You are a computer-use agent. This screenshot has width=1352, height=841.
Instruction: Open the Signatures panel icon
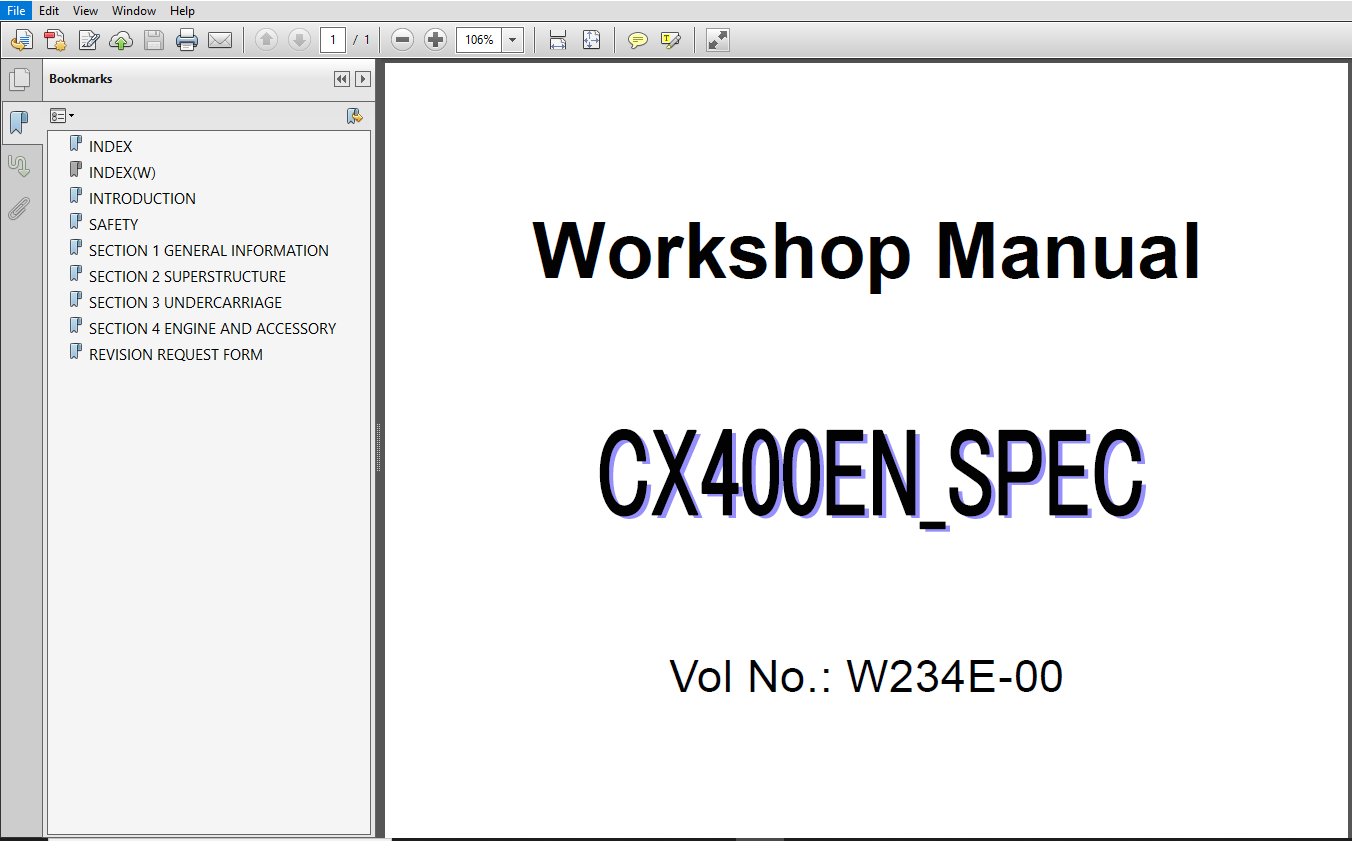19,166
